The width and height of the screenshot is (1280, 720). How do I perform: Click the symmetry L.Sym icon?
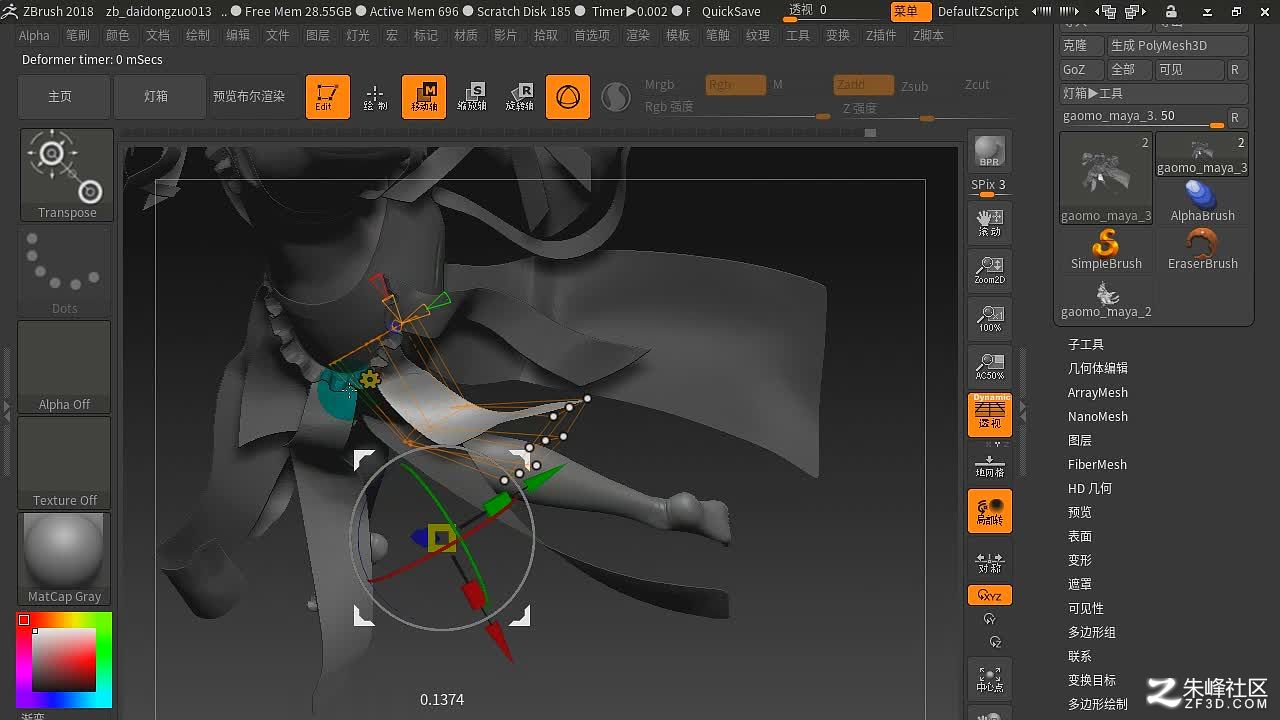tap(990, 560)
